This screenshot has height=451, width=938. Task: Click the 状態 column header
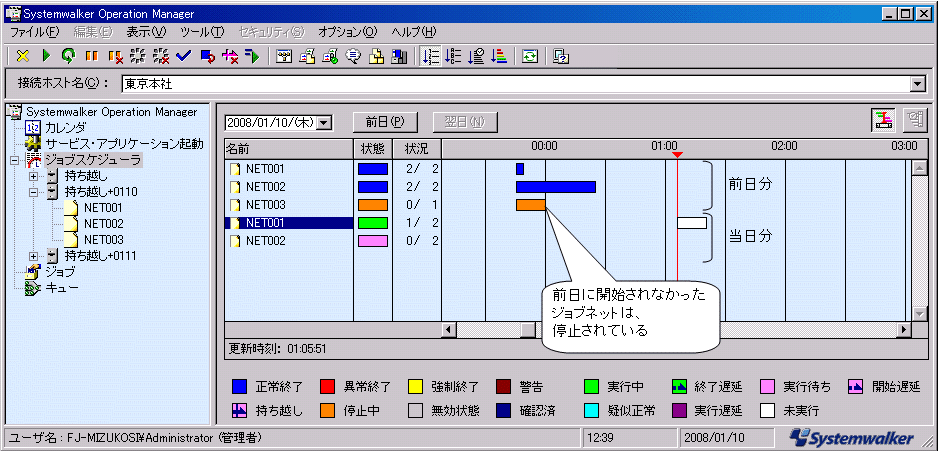coord(373,147)
